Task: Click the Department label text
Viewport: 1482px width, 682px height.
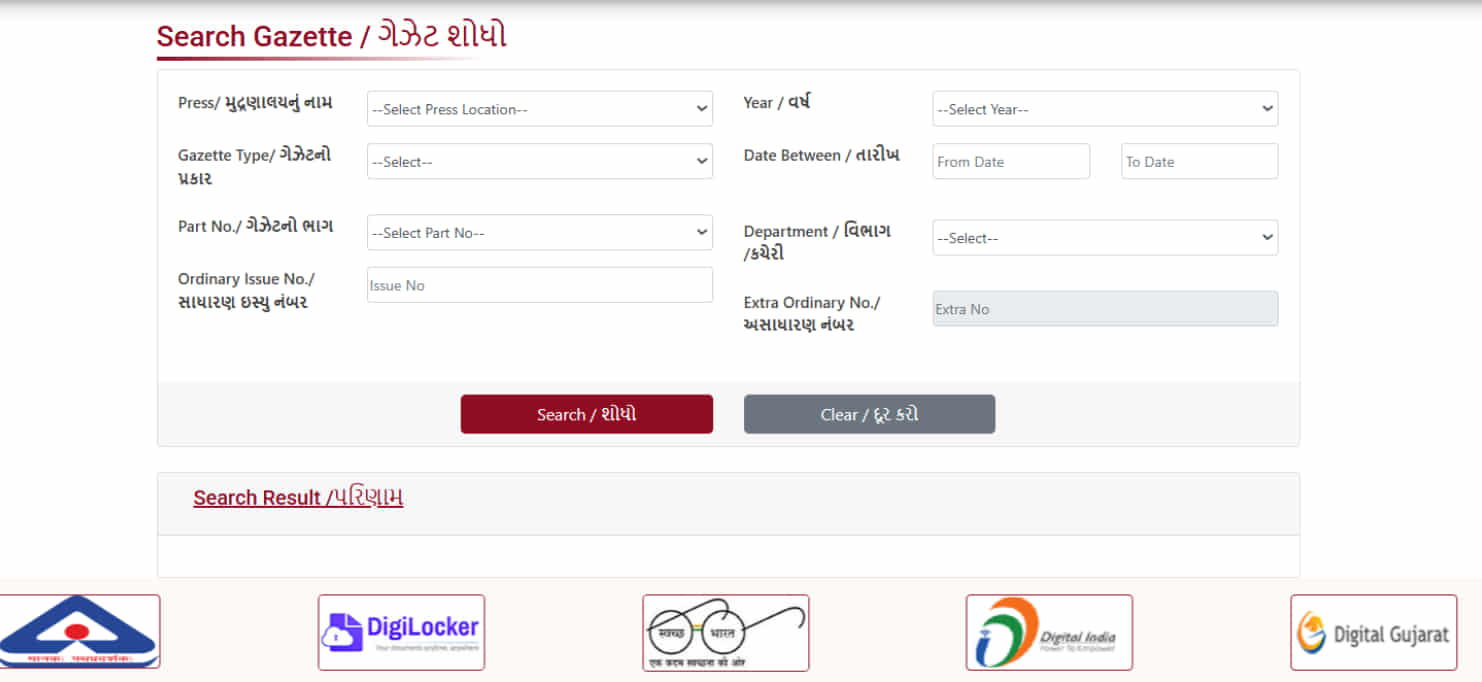Action: [817, 242]
